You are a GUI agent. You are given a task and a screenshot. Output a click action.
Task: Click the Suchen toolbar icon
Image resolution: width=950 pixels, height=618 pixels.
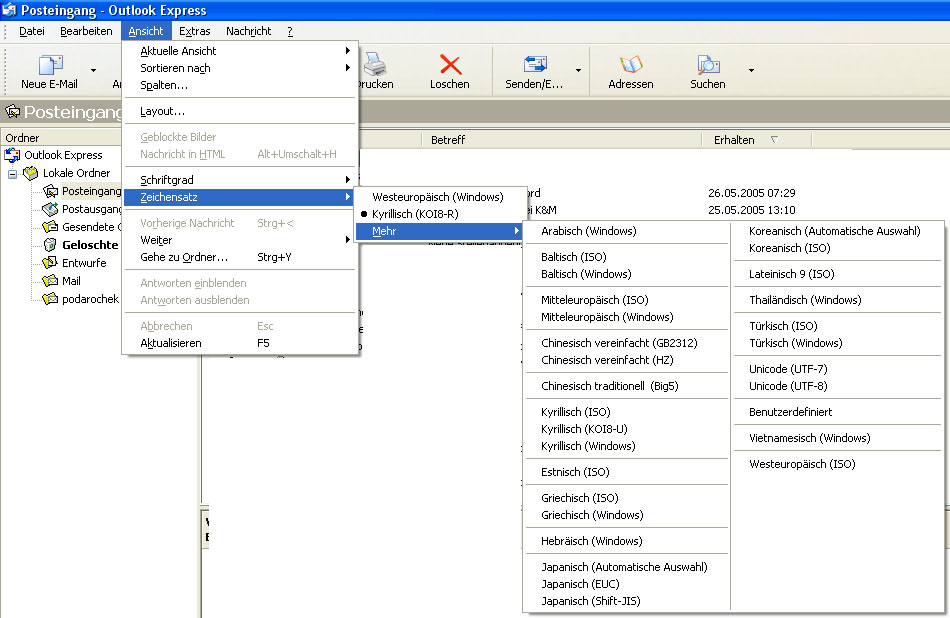point(708,64)
